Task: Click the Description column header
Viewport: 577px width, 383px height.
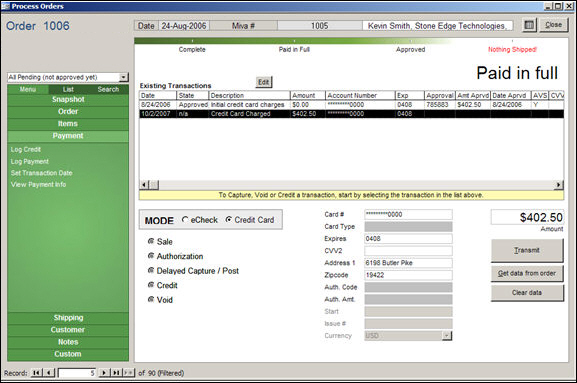Action: [x=249, y=96]
